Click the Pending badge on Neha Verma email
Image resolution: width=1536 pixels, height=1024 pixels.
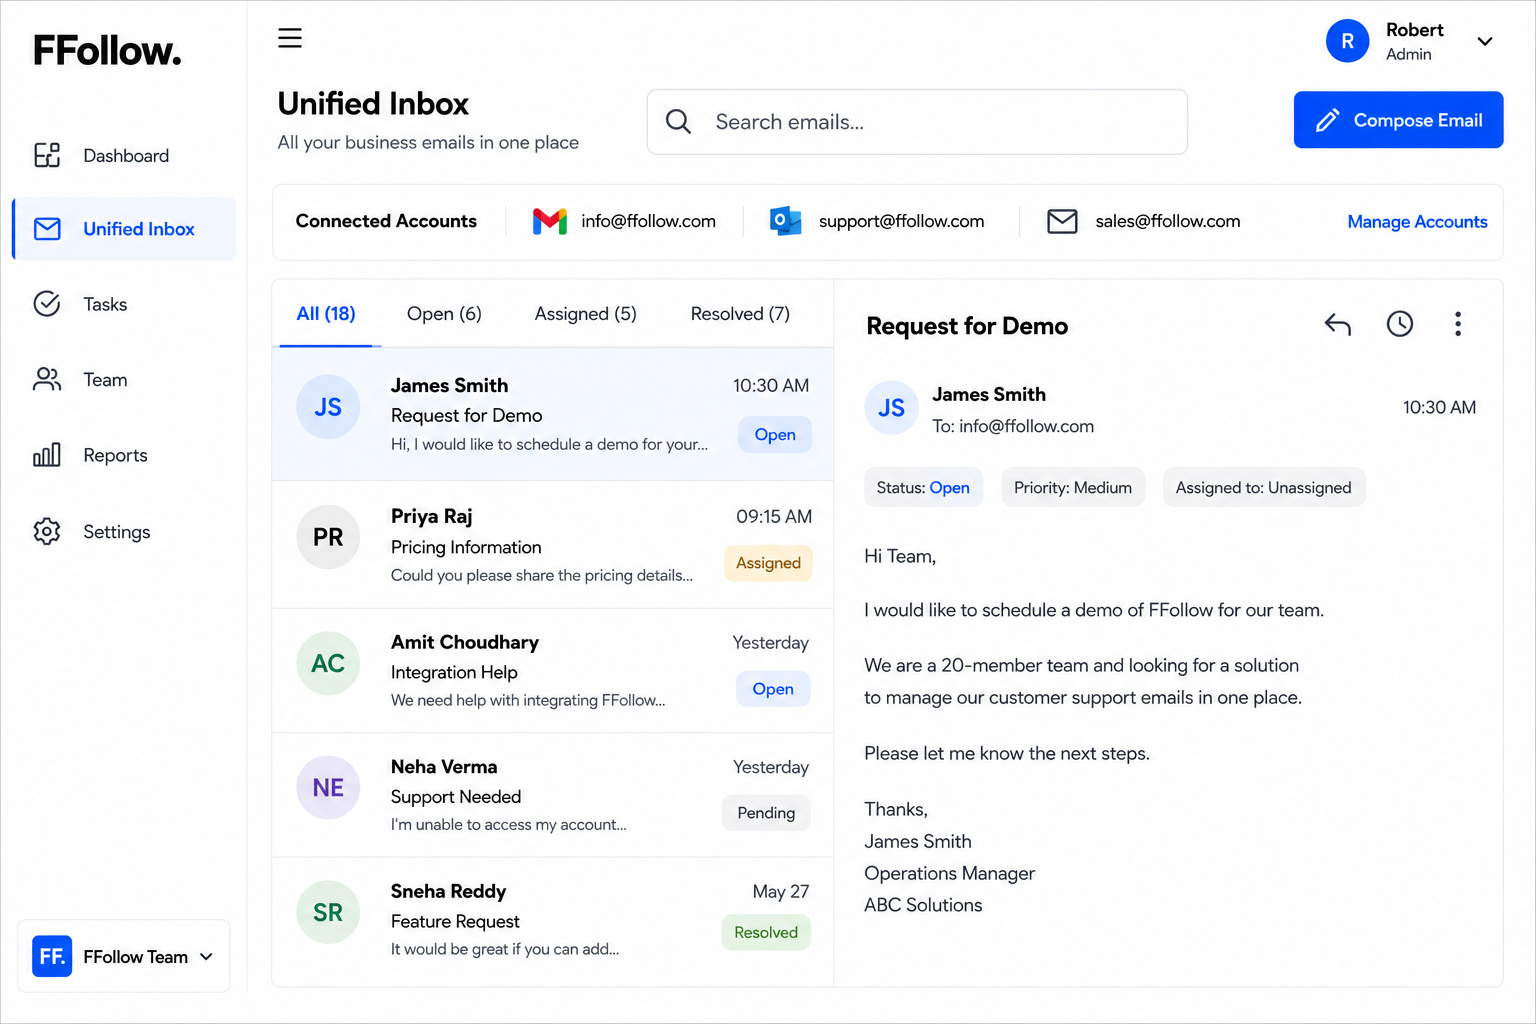pos(766,813)
